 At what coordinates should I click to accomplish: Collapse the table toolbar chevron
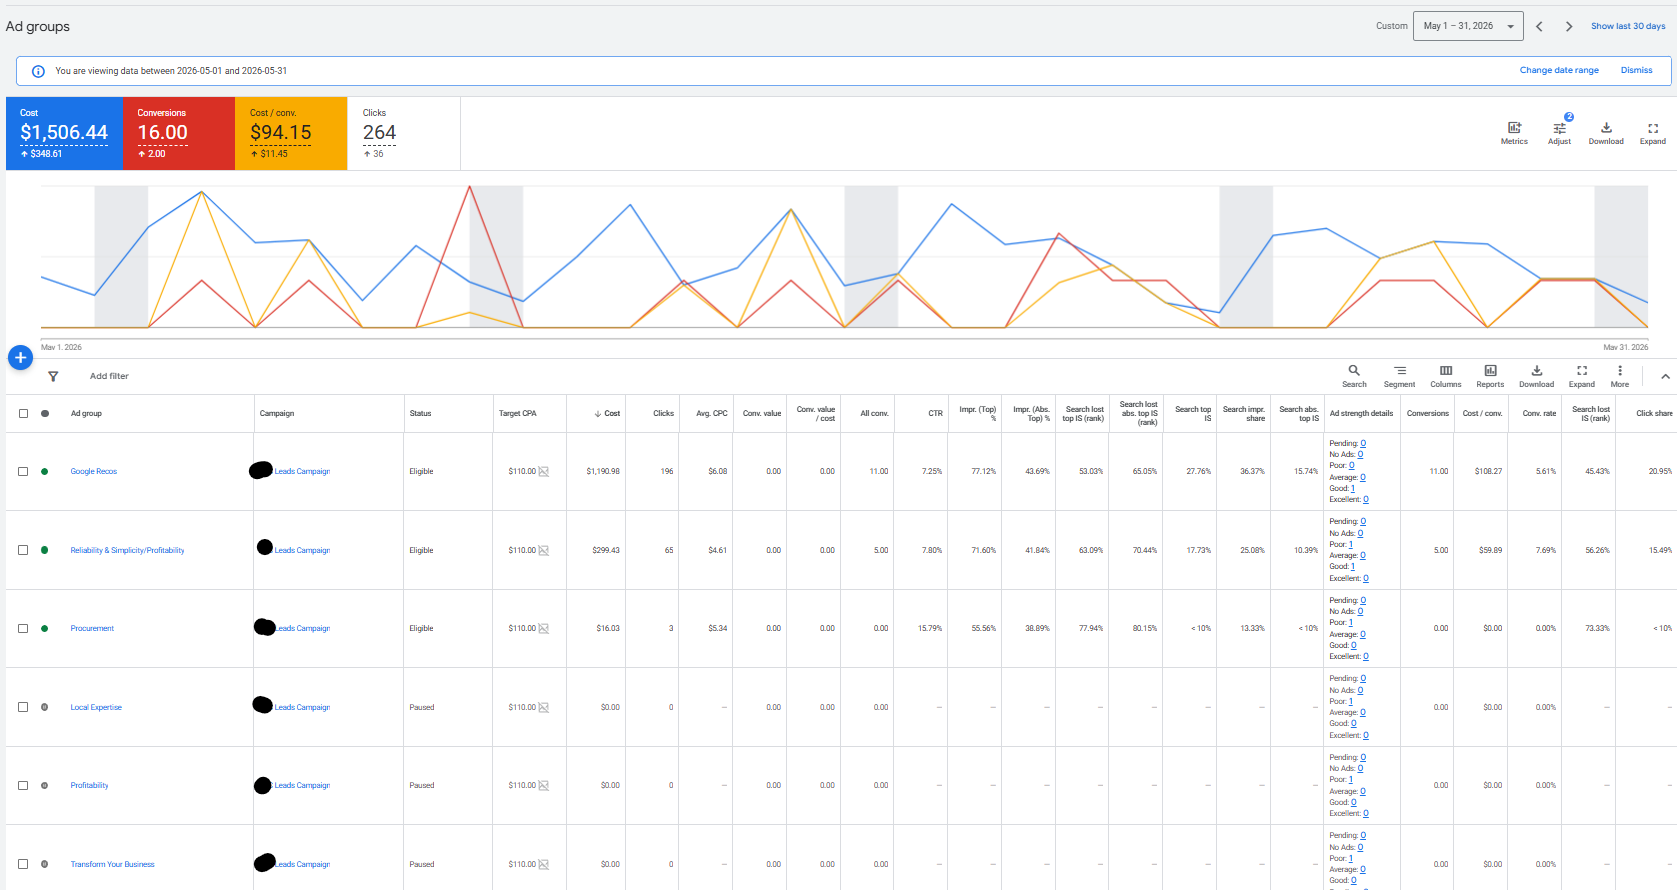point(1665,377)
